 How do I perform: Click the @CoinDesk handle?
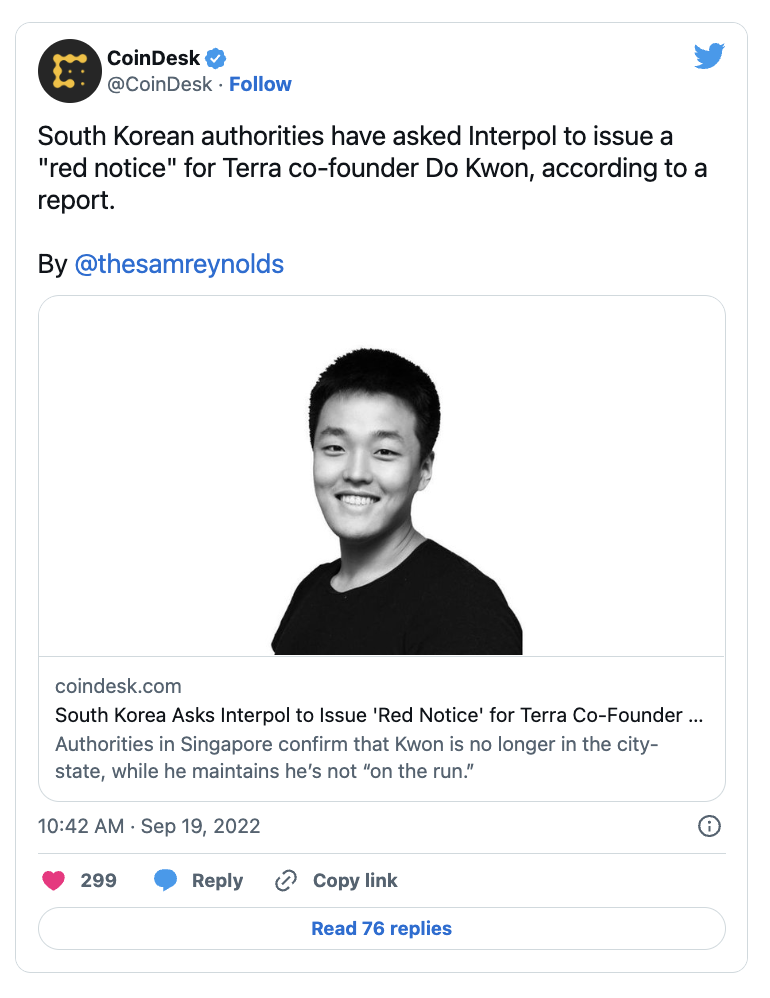[160, 85]
